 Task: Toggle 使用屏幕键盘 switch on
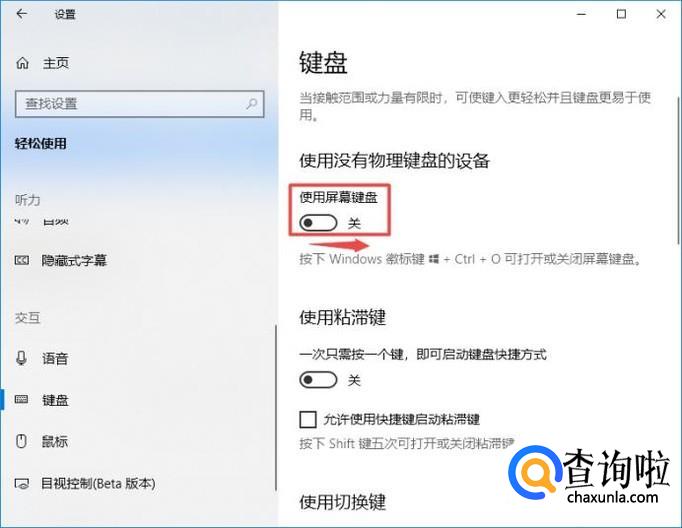coord(318,223)
